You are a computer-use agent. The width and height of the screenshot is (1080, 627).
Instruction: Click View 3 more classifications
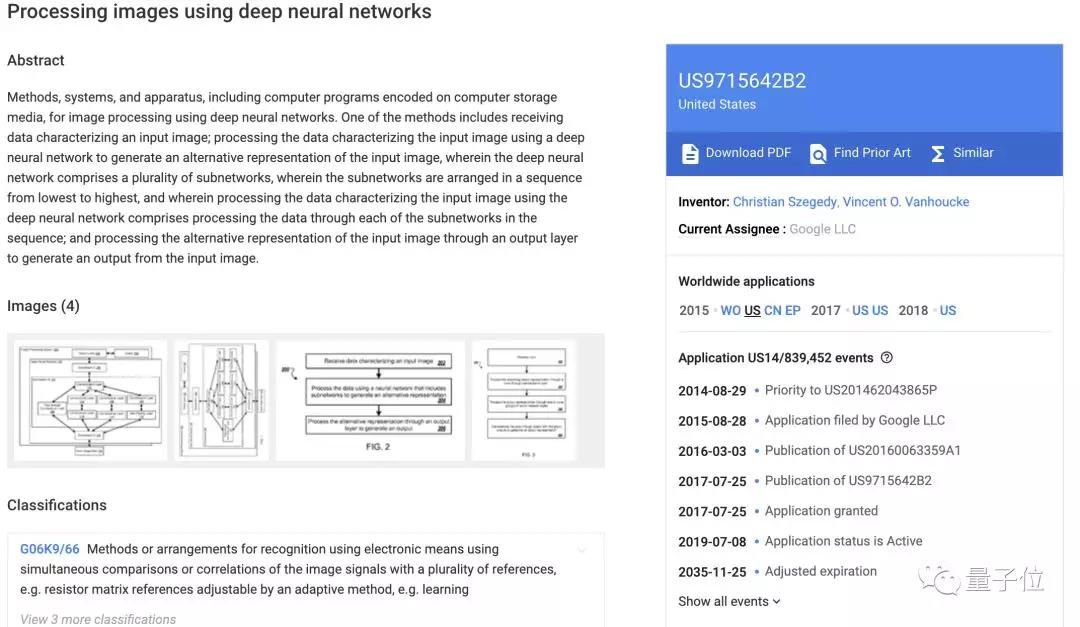click(98, 619)
